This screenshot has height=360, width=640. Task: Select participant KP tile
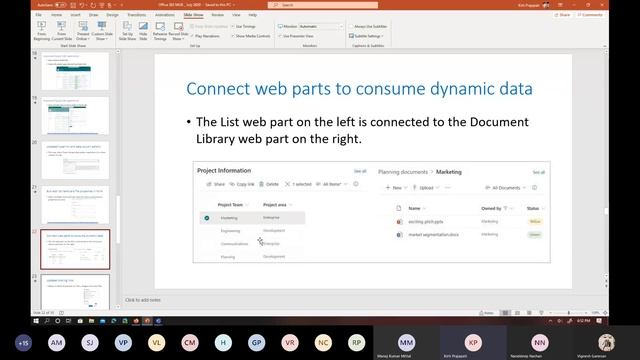[473, 342]
